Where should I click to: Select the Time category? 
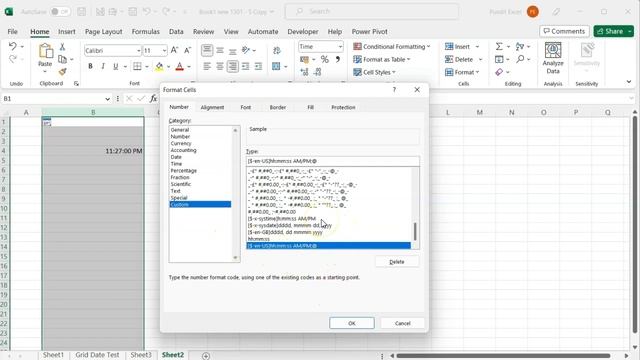click(176, 164)
